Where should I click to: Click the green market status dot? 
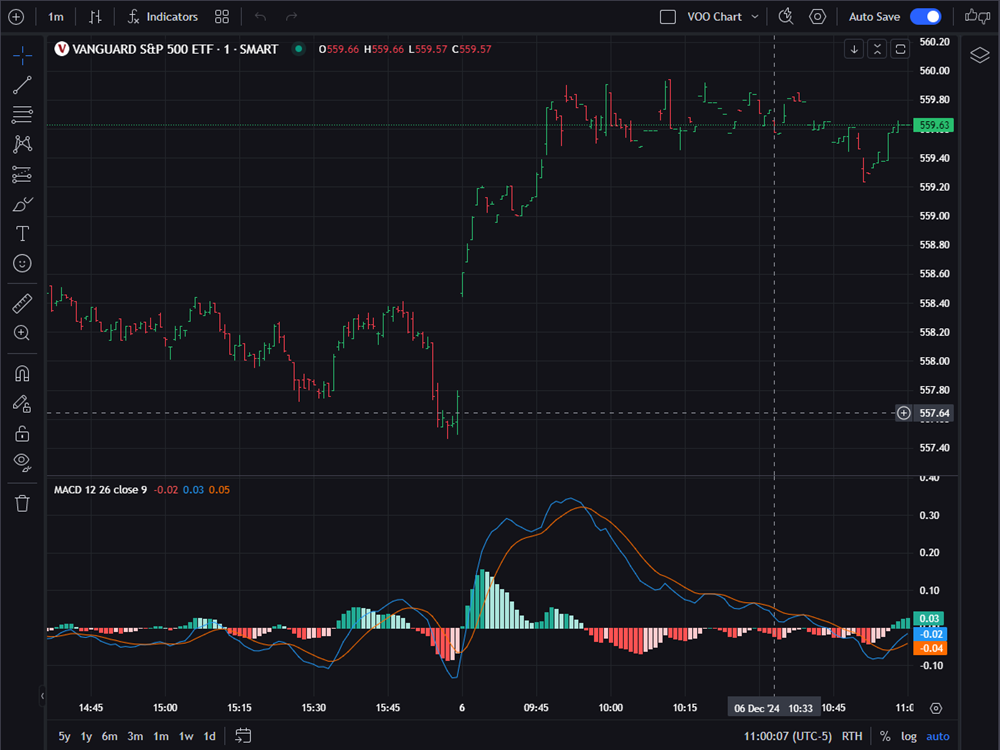click(298, 48)
